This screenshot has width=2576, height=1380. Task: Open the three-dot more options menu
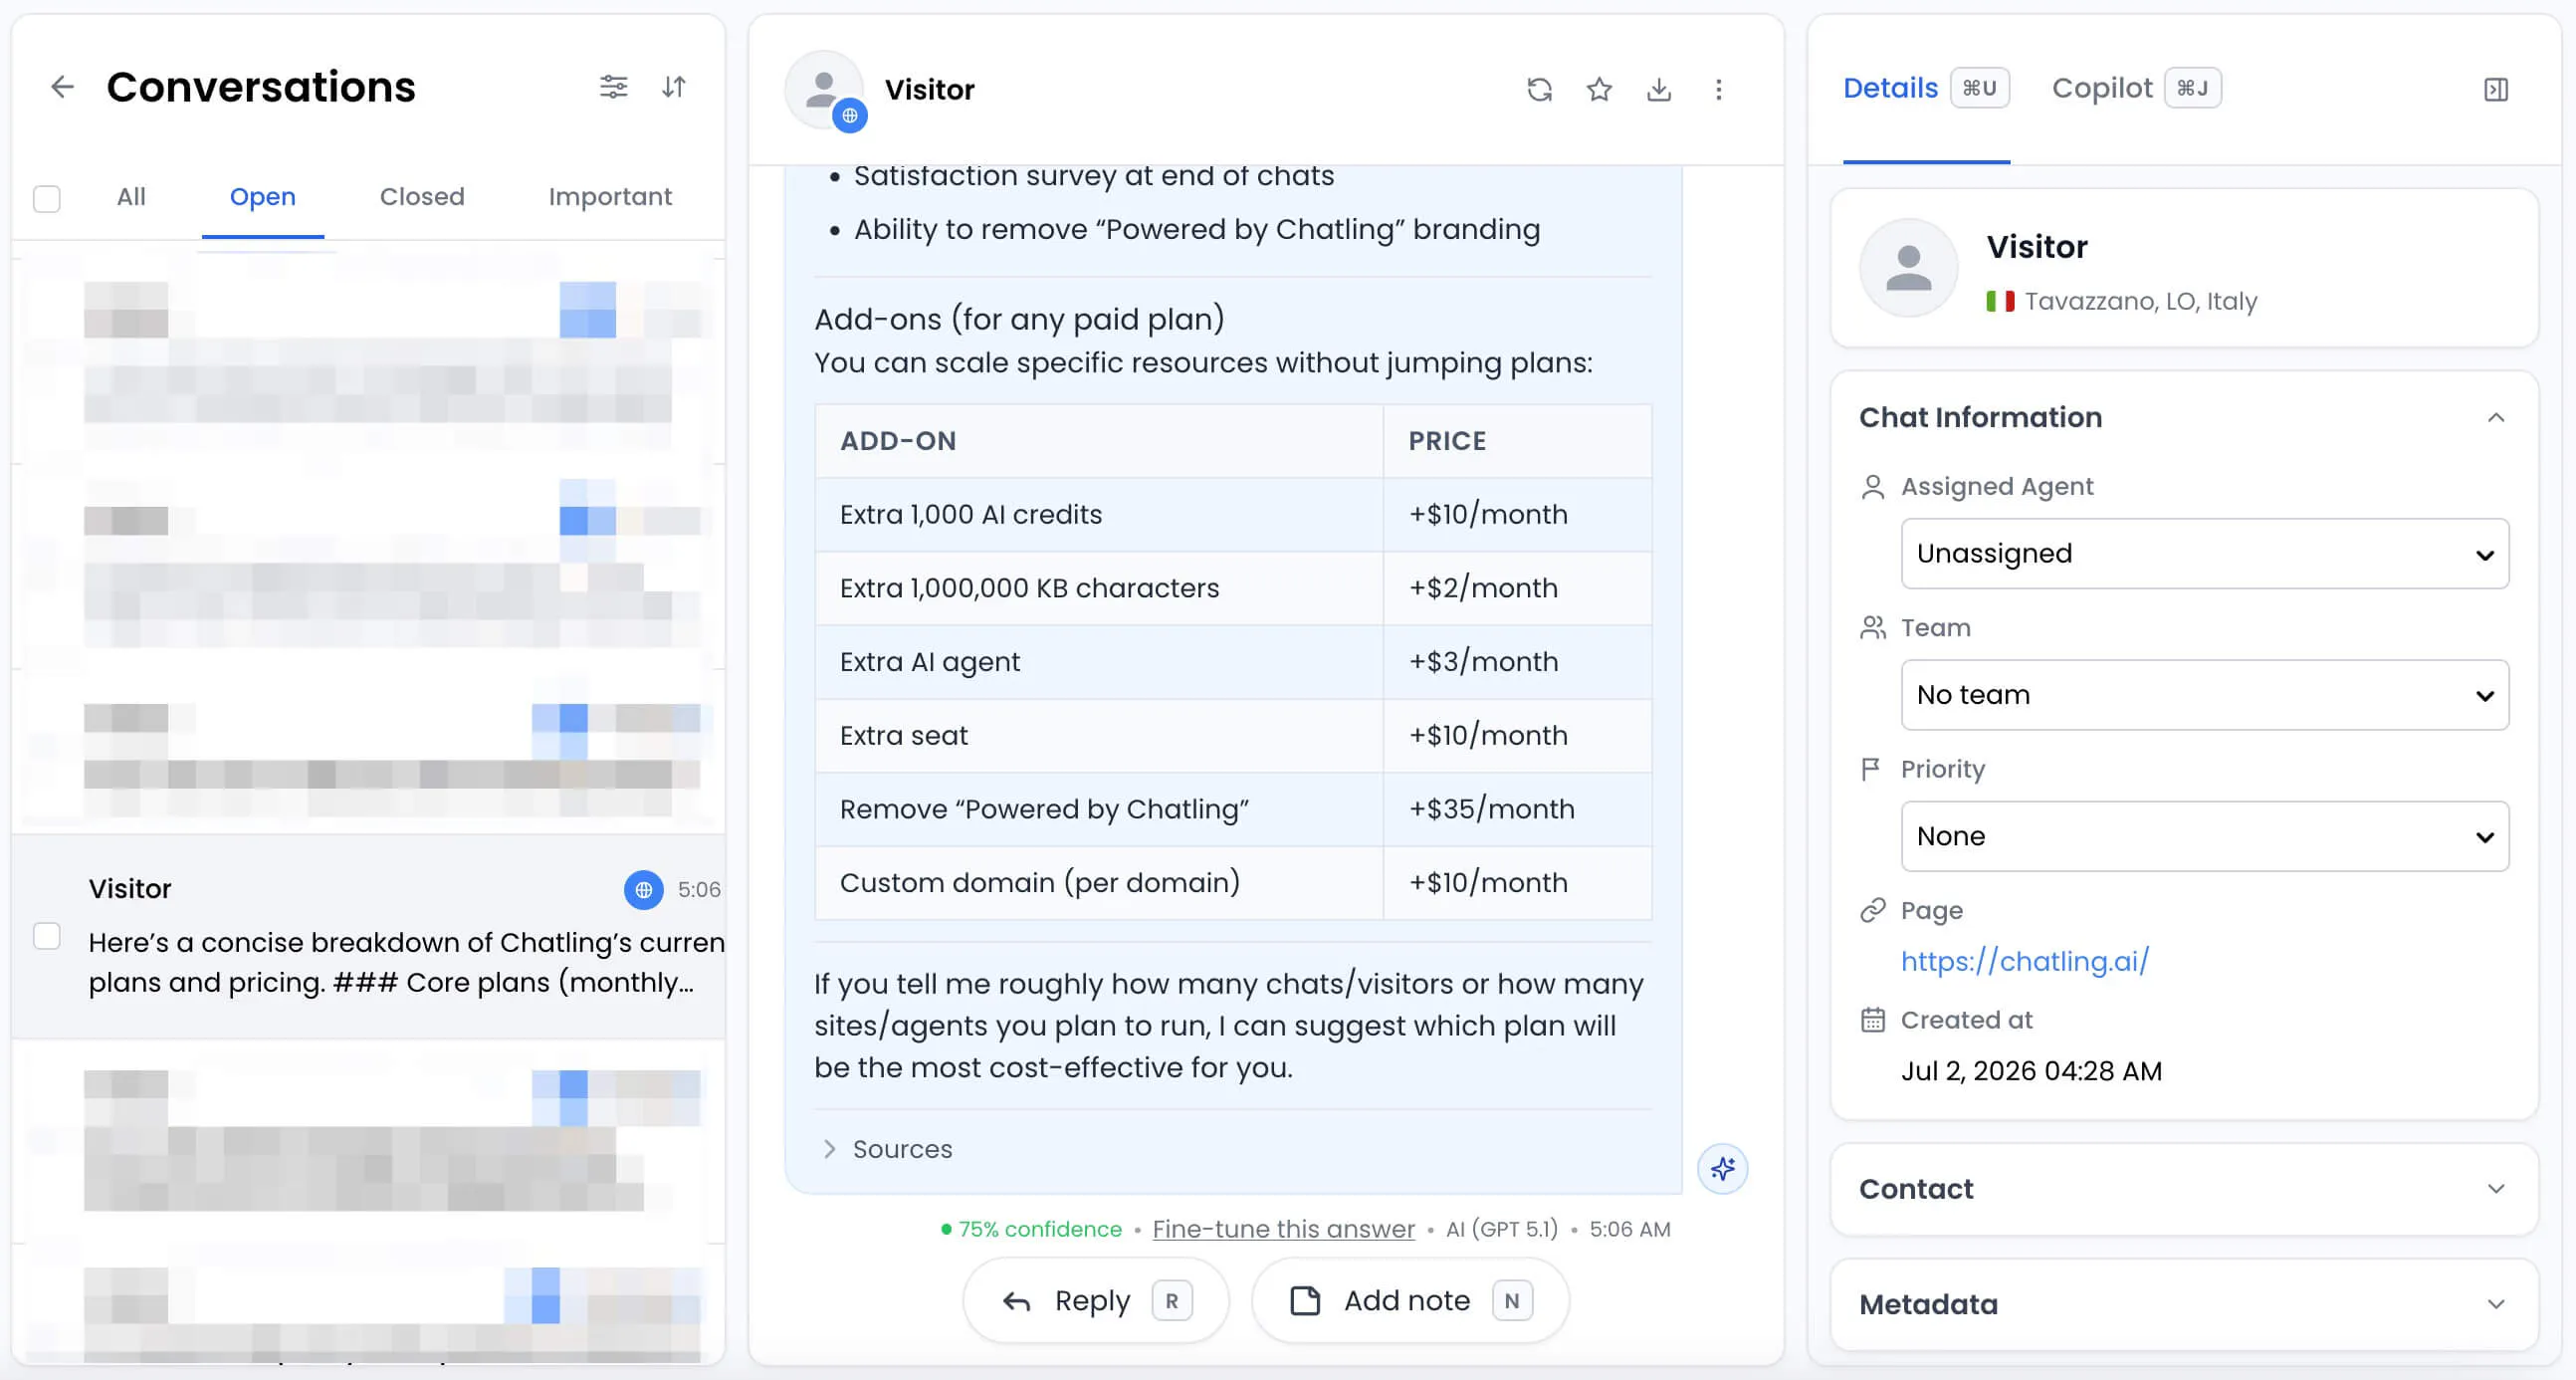point(1719,90)
